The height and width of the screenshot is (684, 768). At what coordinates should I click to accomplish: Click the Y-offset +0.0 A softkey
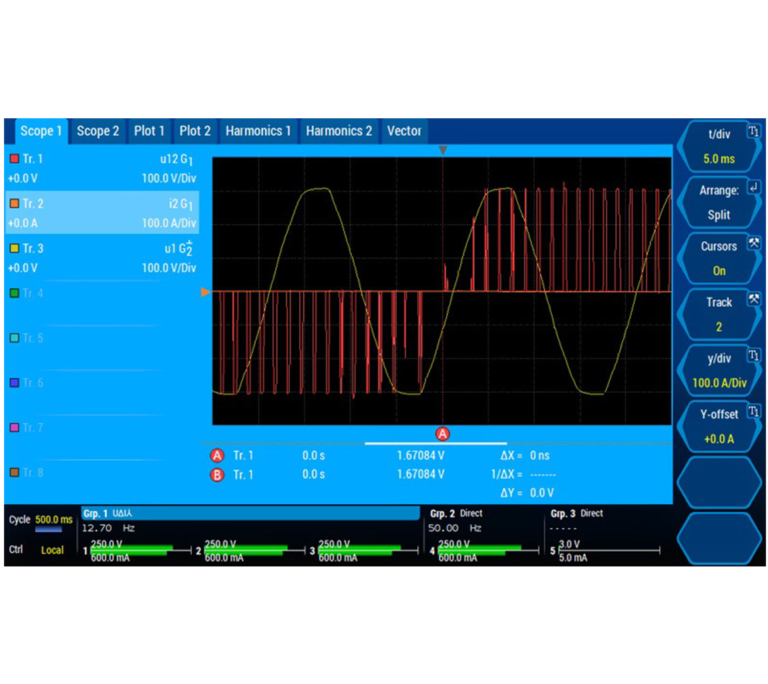point(719,426)
